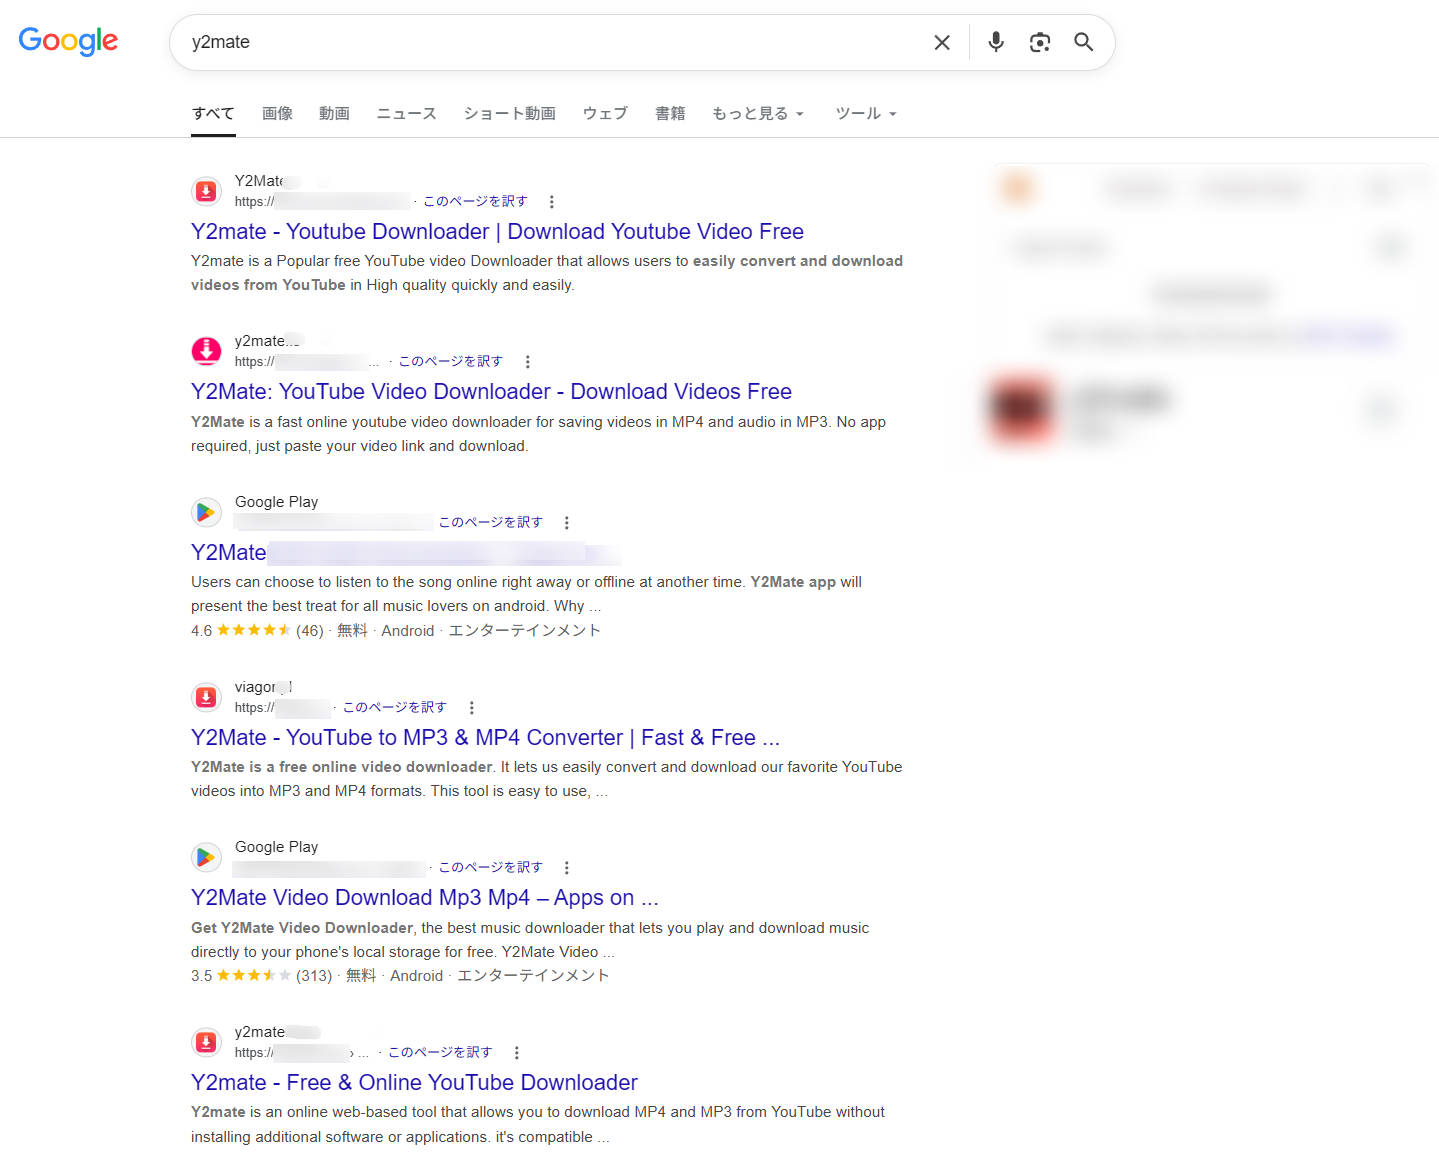Start voice search with microphone icon
1439x1164 pixels.
point(996,42)
